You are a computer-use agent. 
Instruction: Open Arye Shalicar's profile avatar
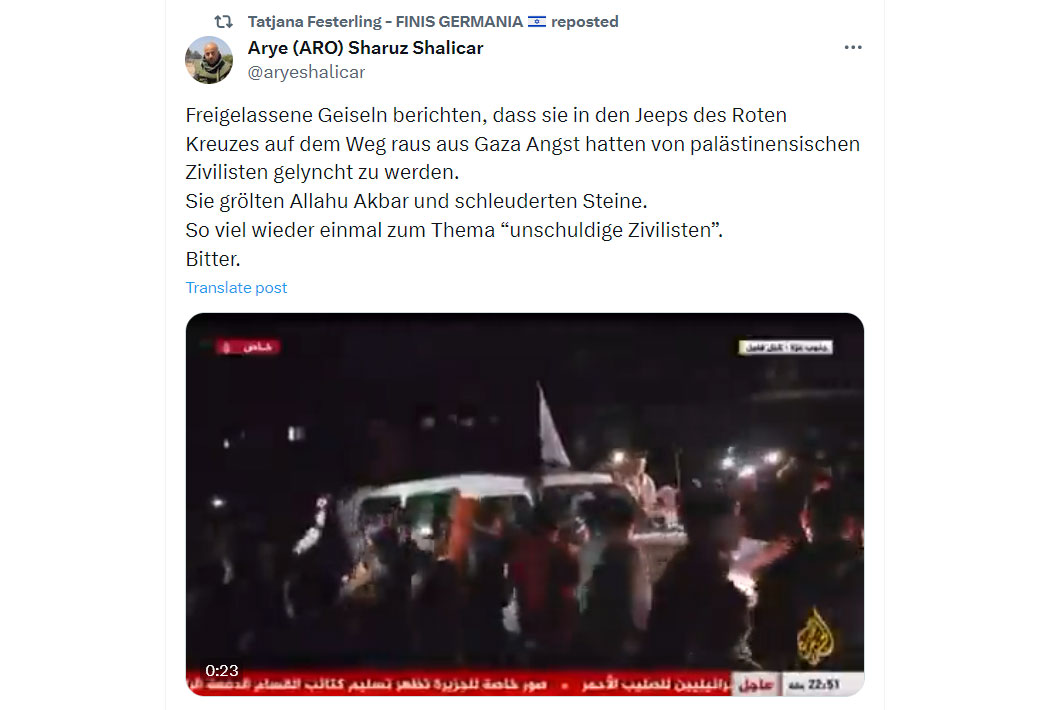click(x=209, y=60)
